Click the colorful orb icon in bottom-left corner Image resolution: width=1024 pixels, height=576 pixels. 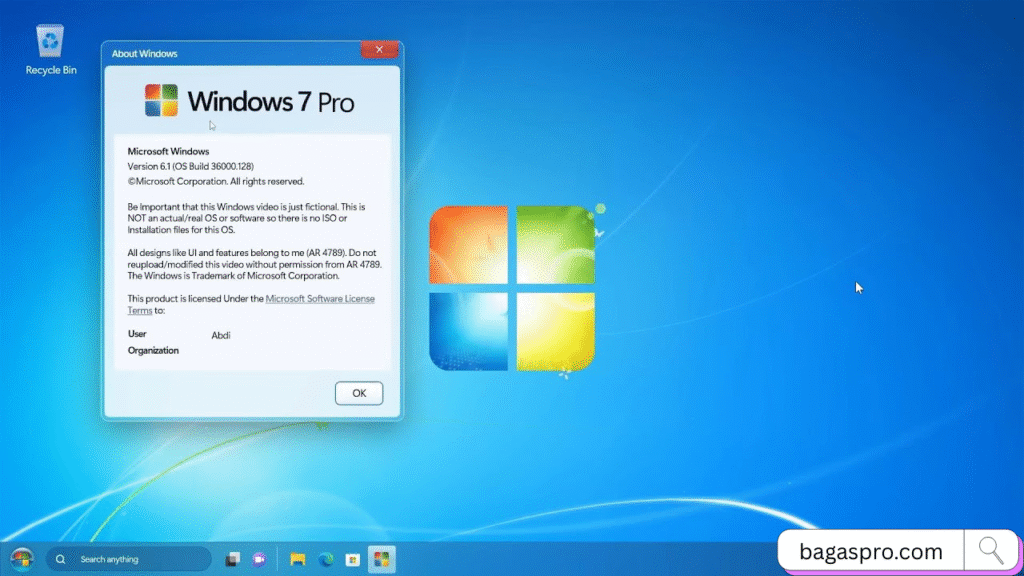point(22,559)
